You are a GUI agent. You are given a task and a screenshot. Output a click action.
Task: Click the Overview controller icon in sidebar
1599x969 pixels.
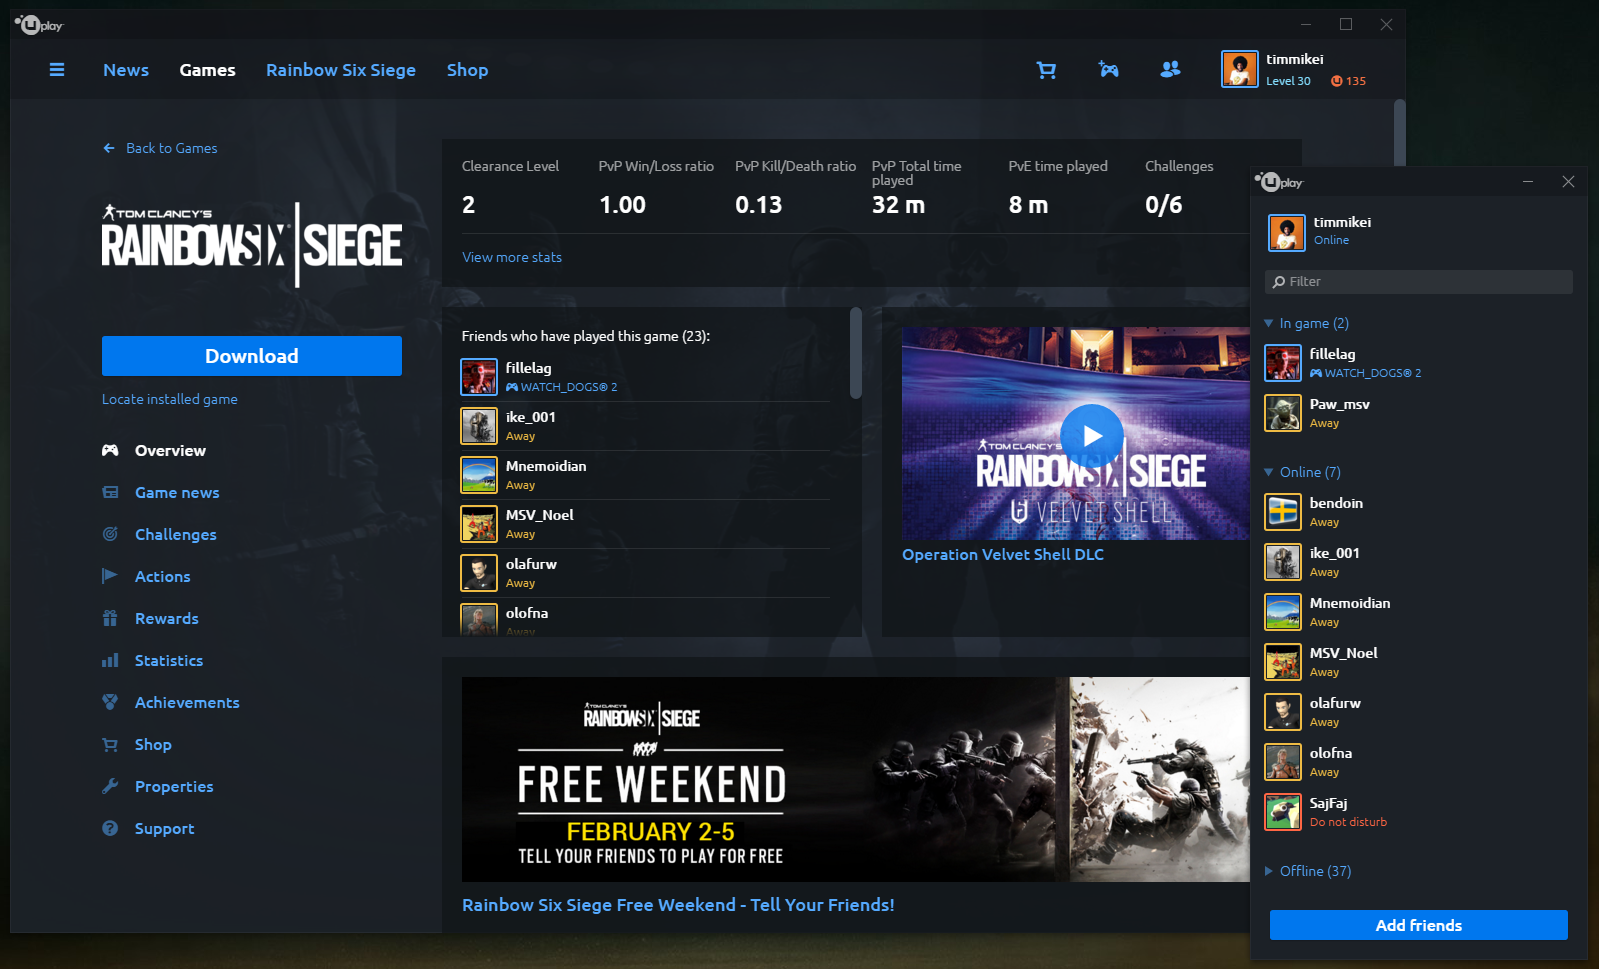[x=110, y=450]
